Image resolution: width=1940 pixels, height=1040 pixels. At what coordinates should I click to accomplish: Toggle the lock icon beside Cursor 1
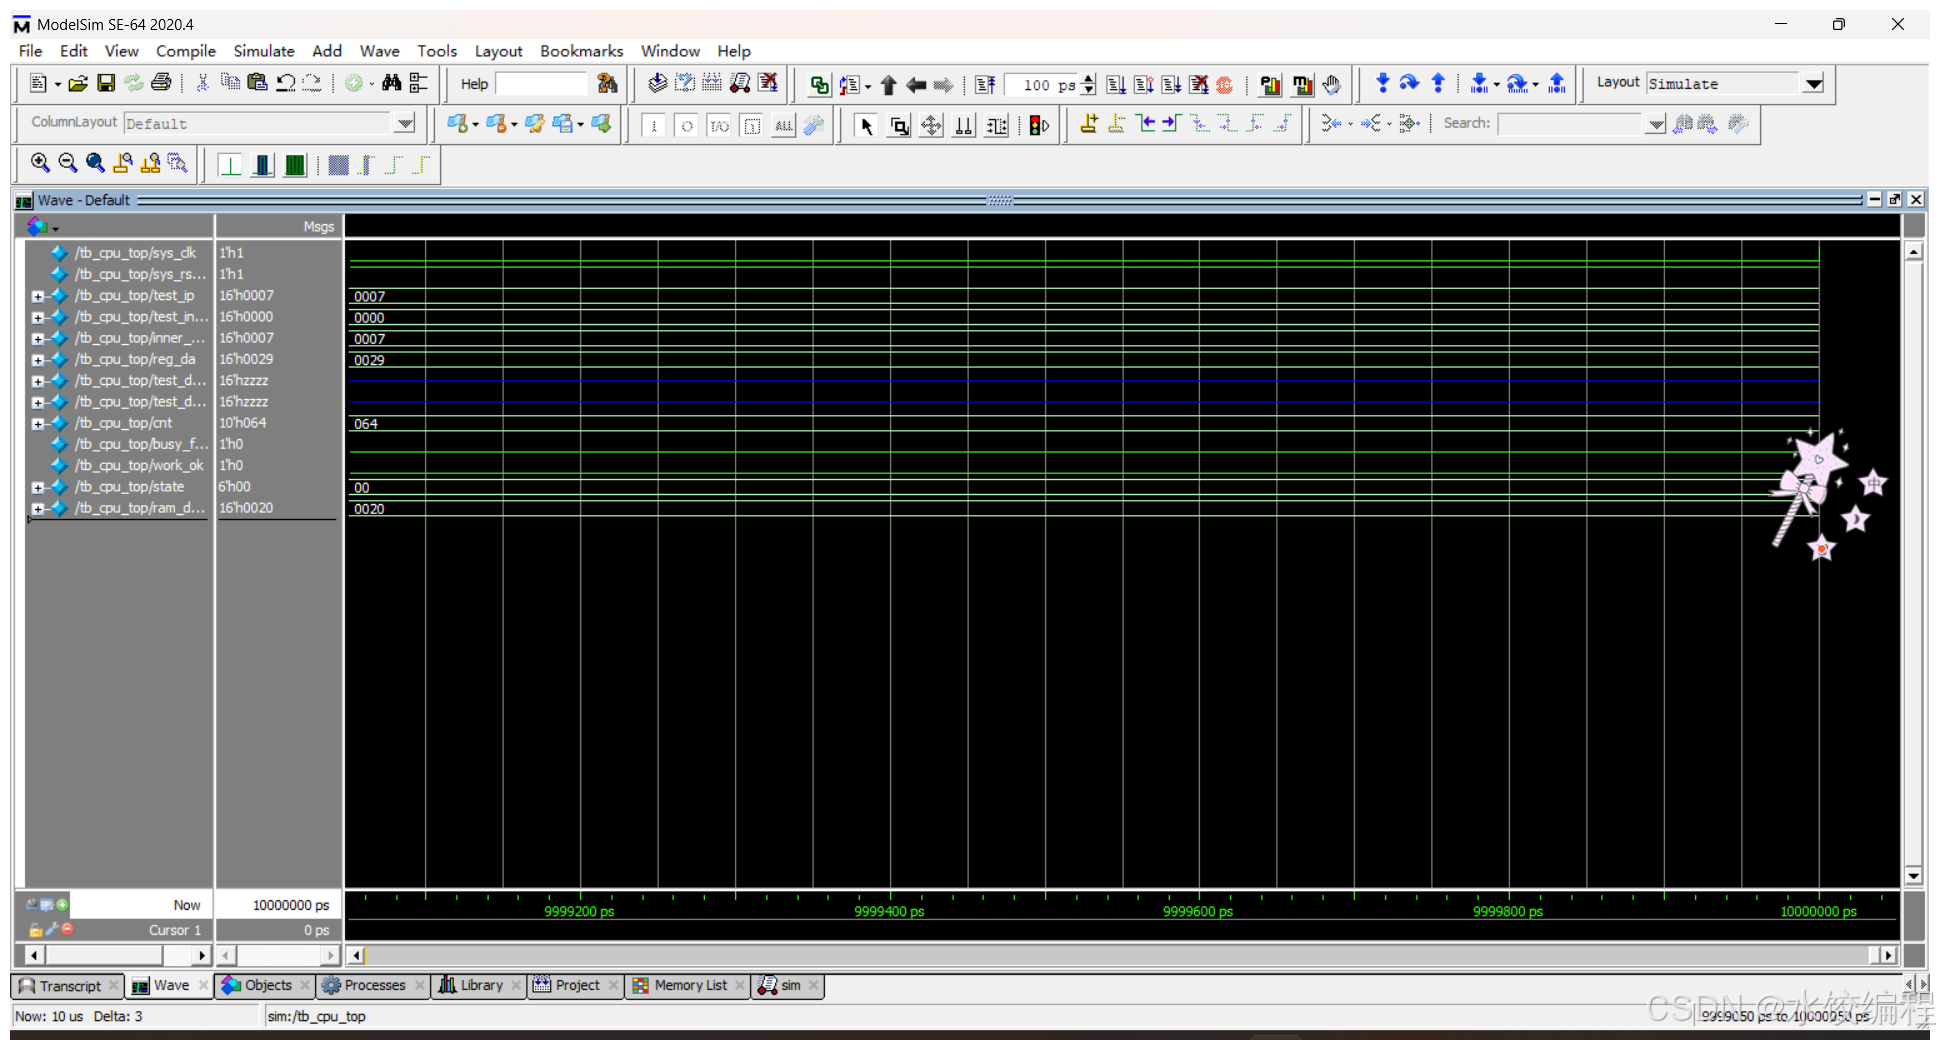coord(36,930)
